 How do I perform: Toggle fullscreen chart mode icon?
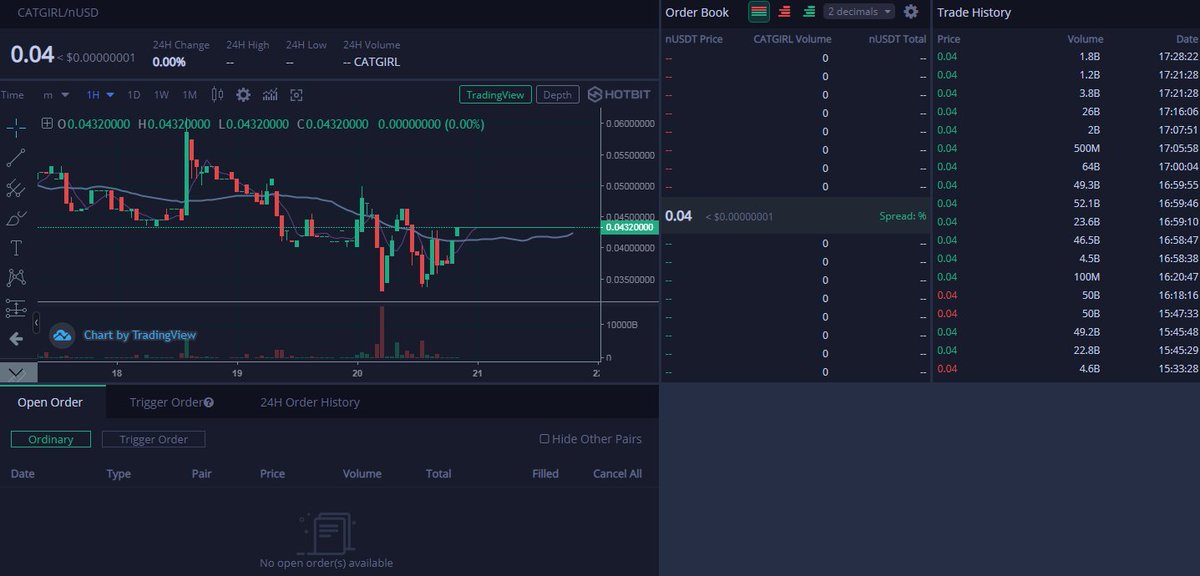(x=296, y=95)
